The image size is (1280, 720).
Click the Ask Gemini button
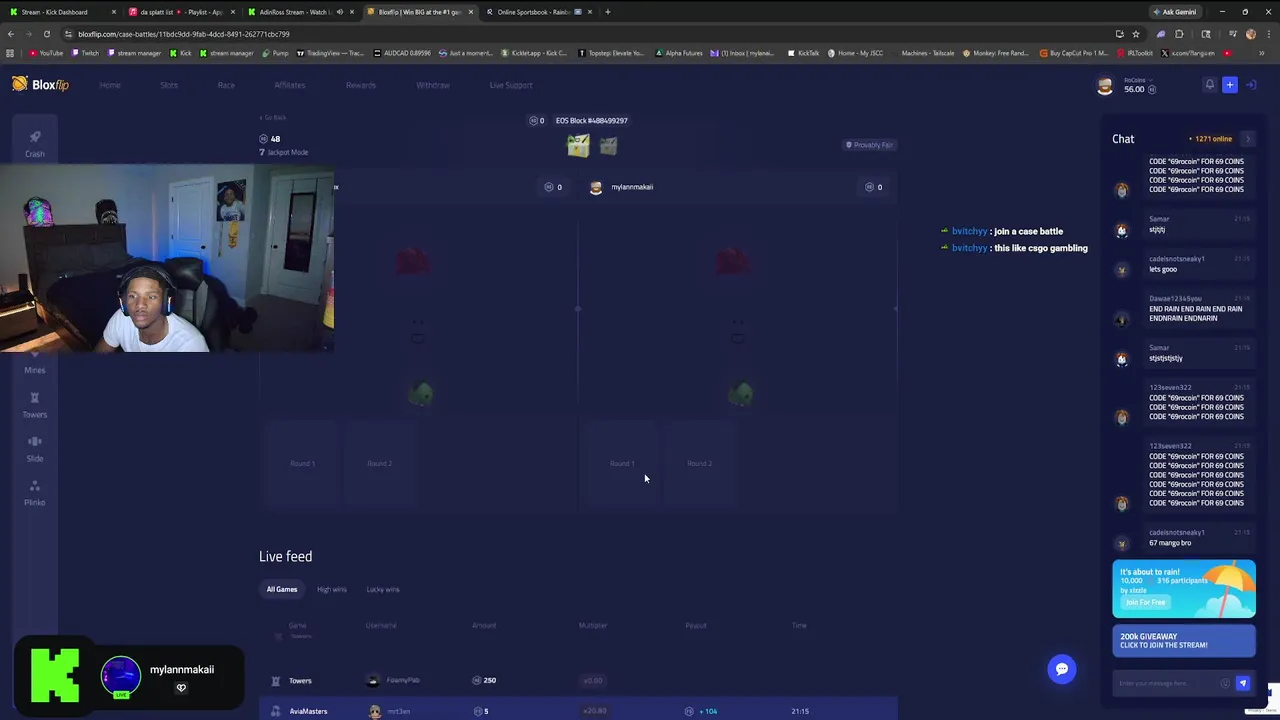(x=1174, y=12)
